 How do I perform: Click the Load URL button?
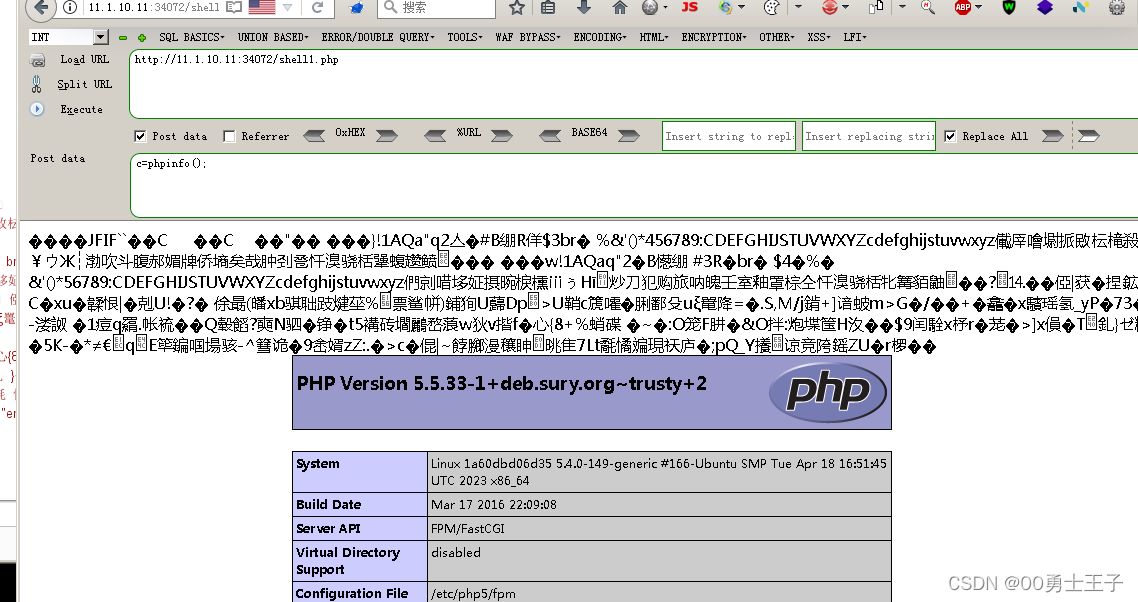(84, 60)
